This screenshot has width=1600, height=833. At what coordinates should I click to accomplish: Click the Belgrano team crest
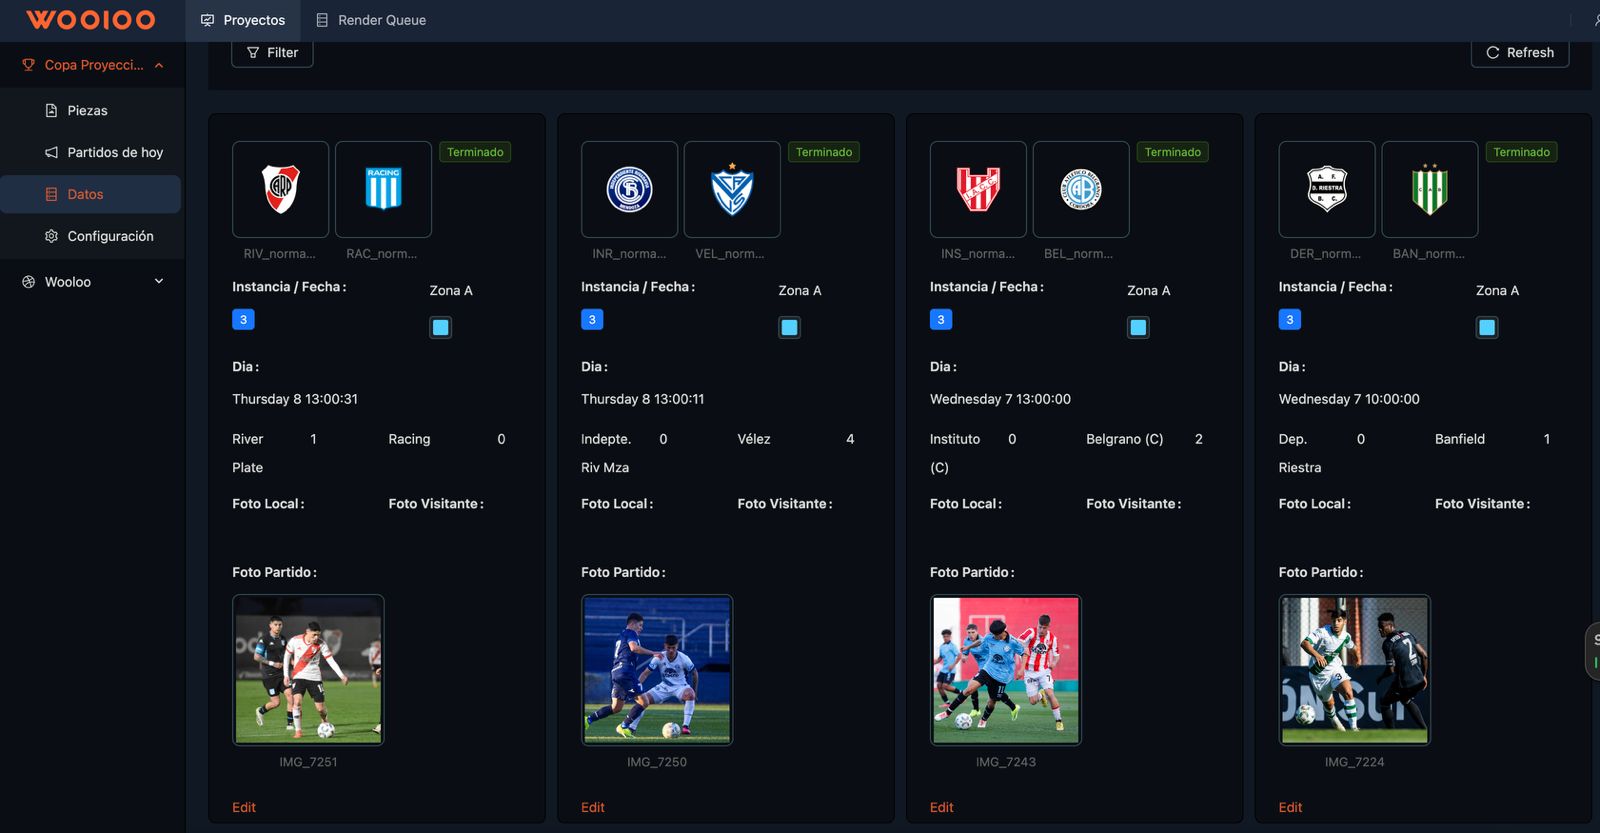(1080, 189)
